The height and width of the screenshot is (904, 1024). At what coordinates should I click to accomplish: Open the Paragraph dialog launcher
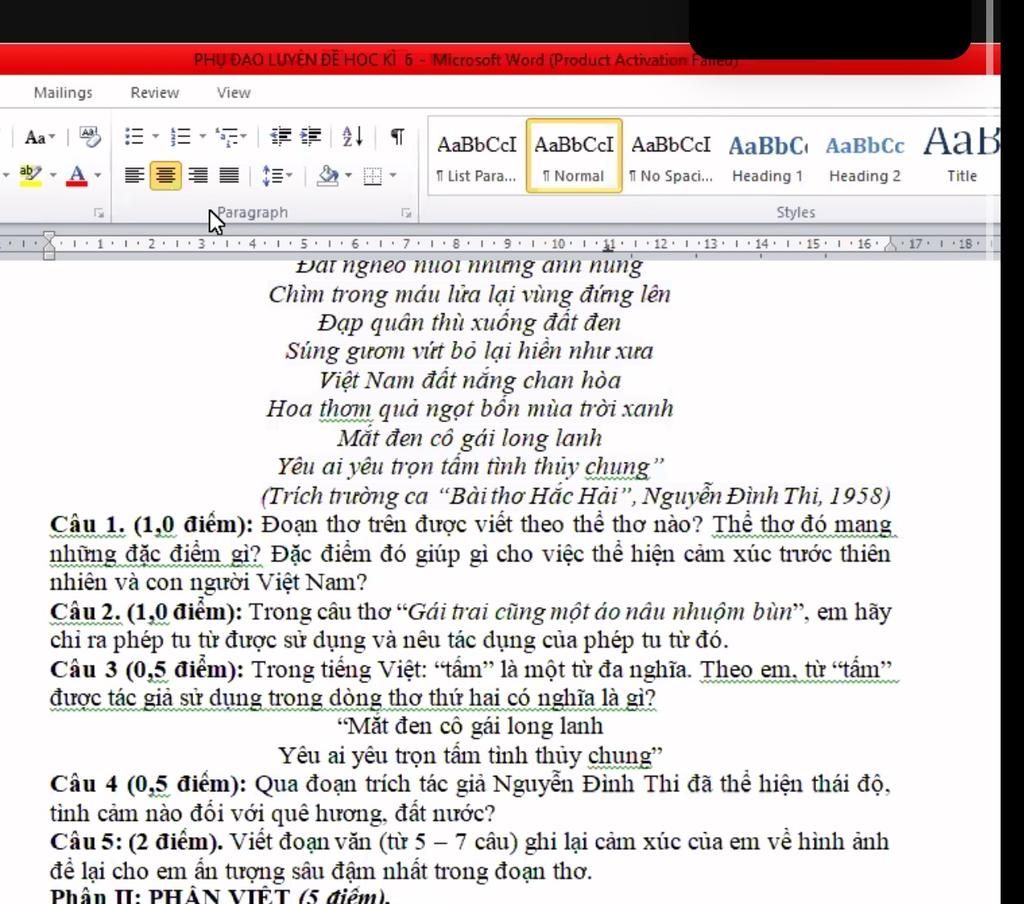coord(406,213)
